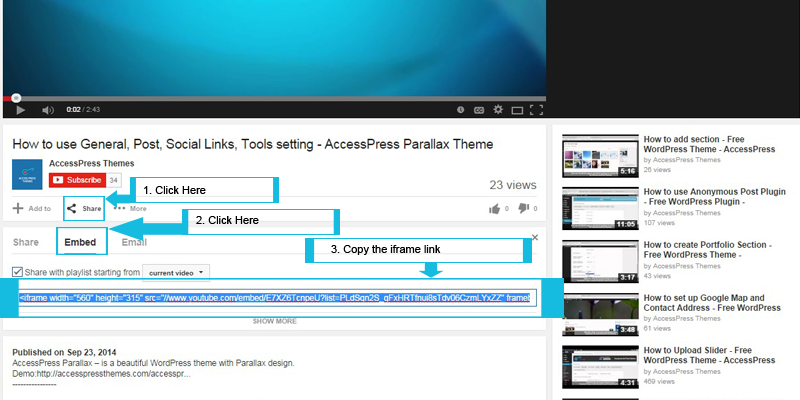Expand embed options with SHOW MORE
Screen dimensions: 800x400
point(274,321)
